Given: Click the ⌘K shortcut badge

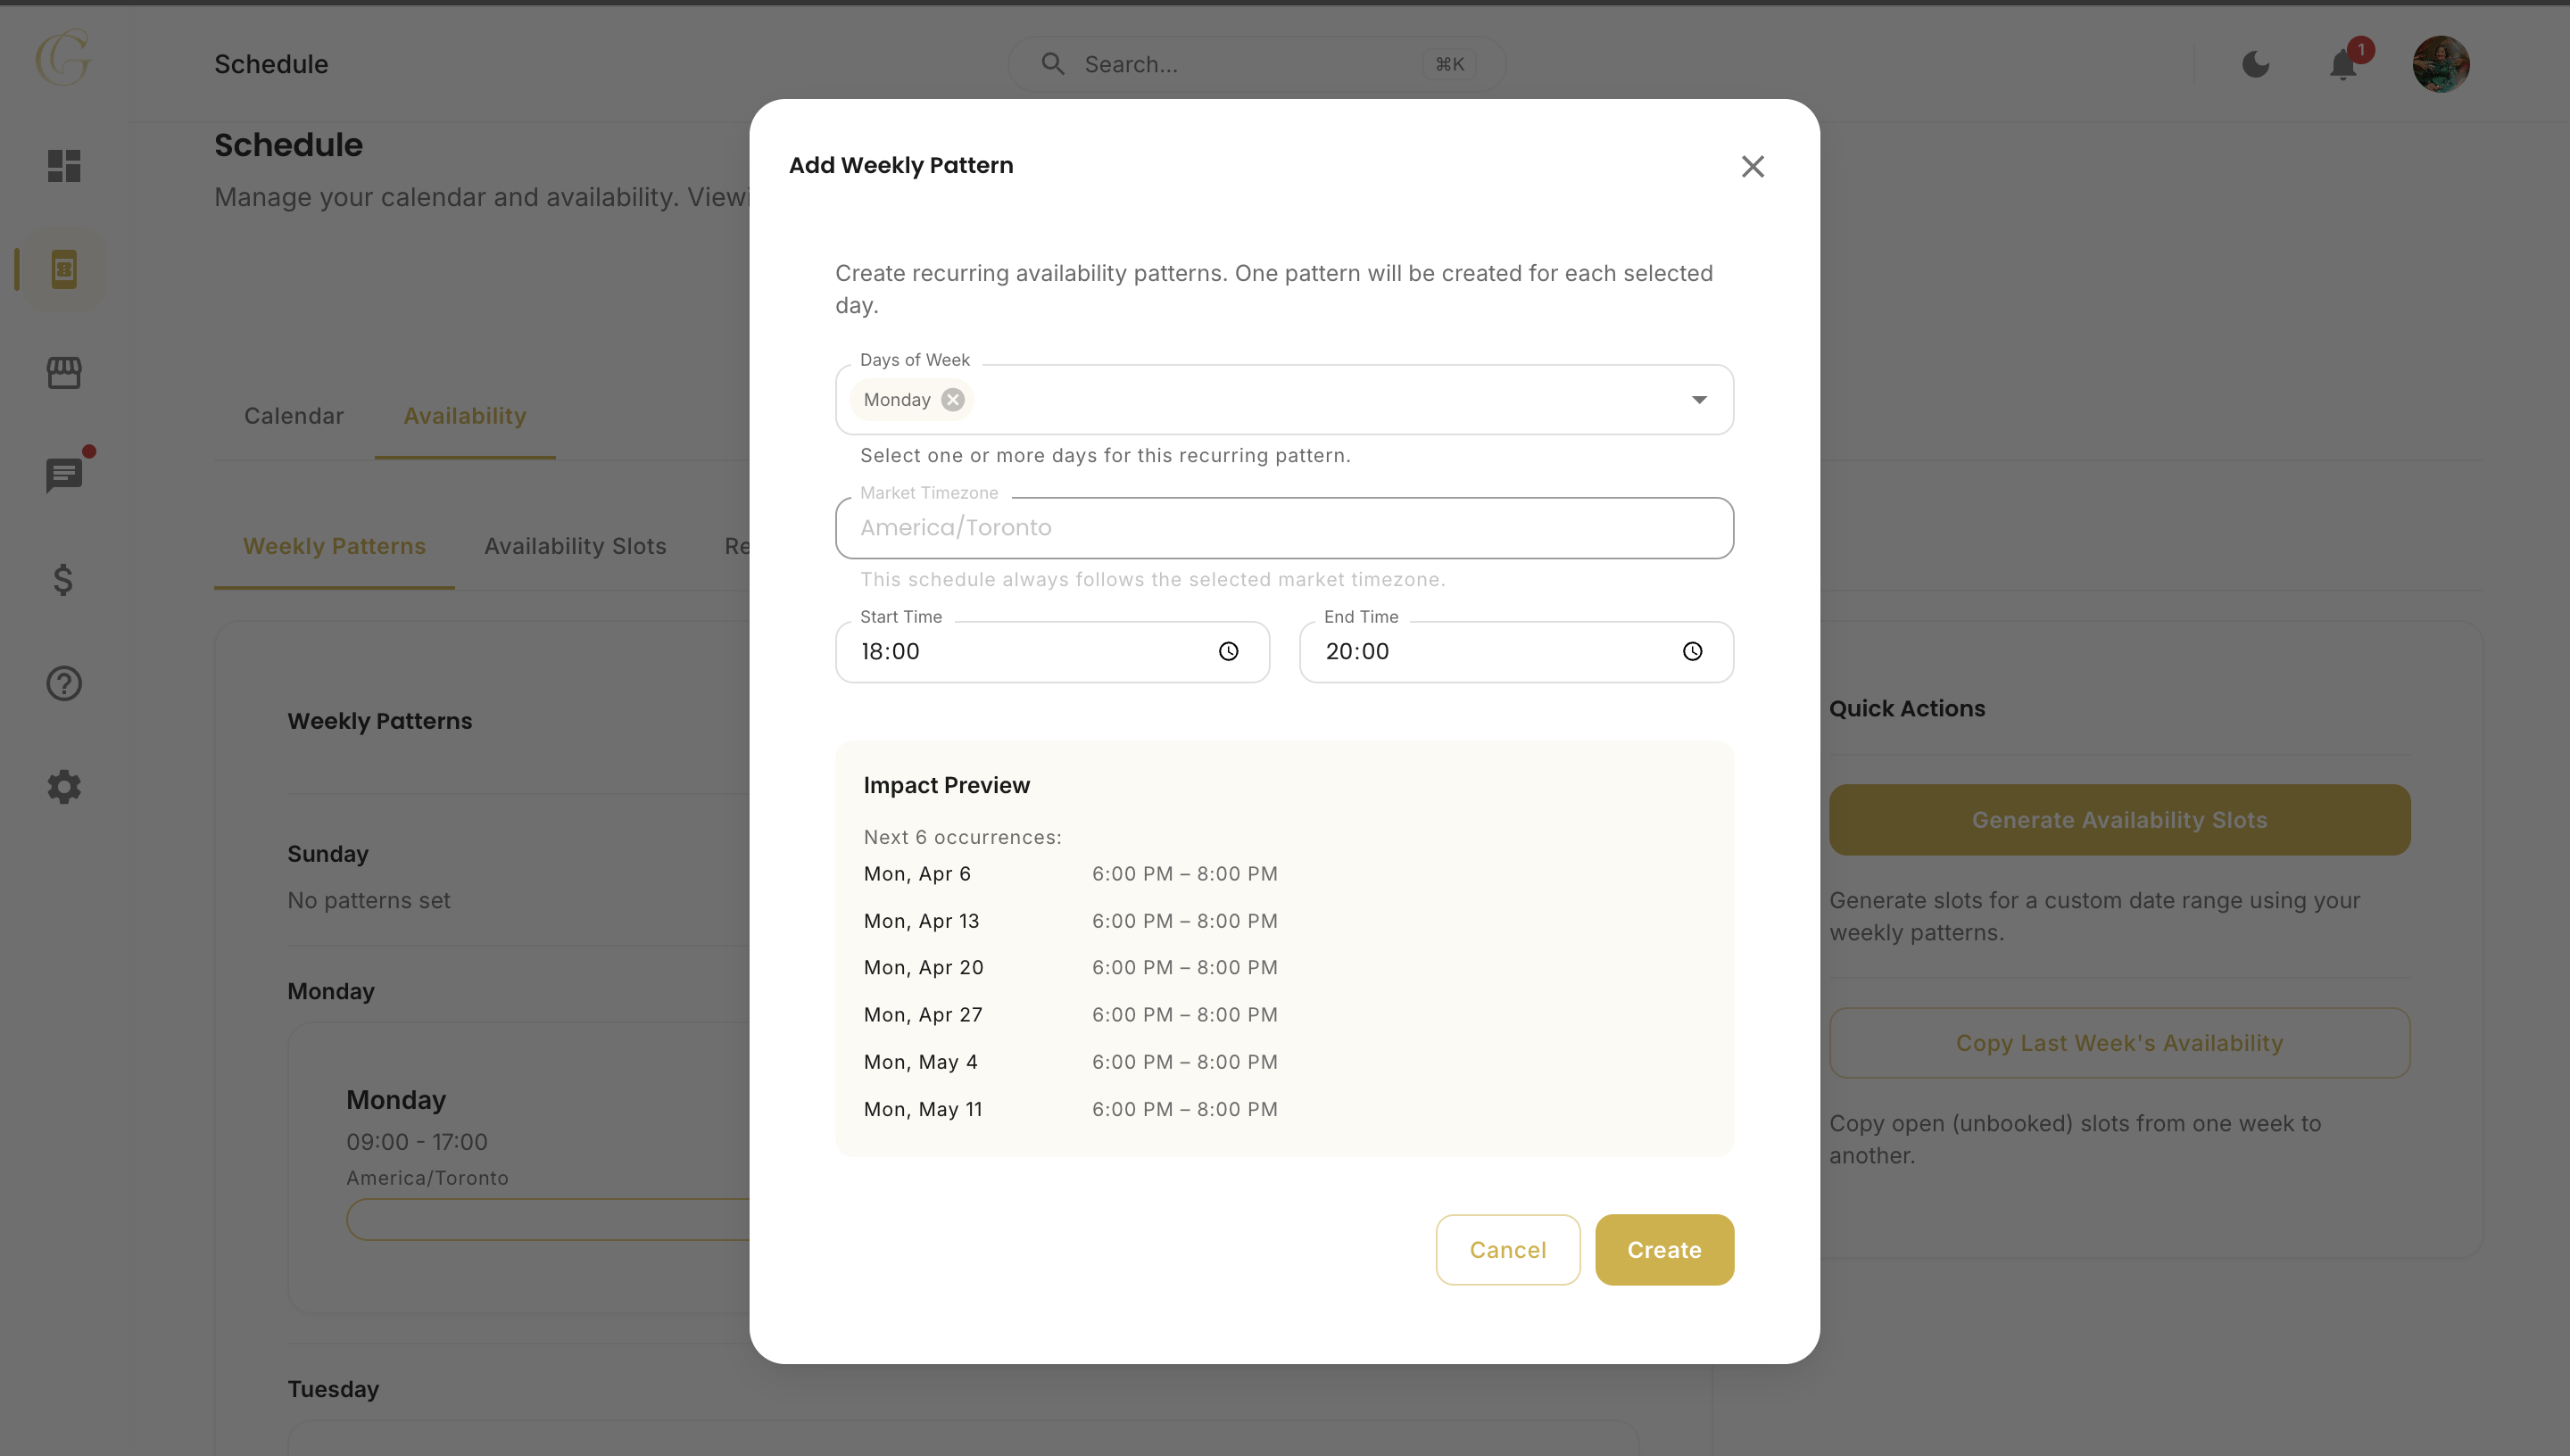Looking at the screenshot, I should pyautogui.click(x=1449, y=64).
